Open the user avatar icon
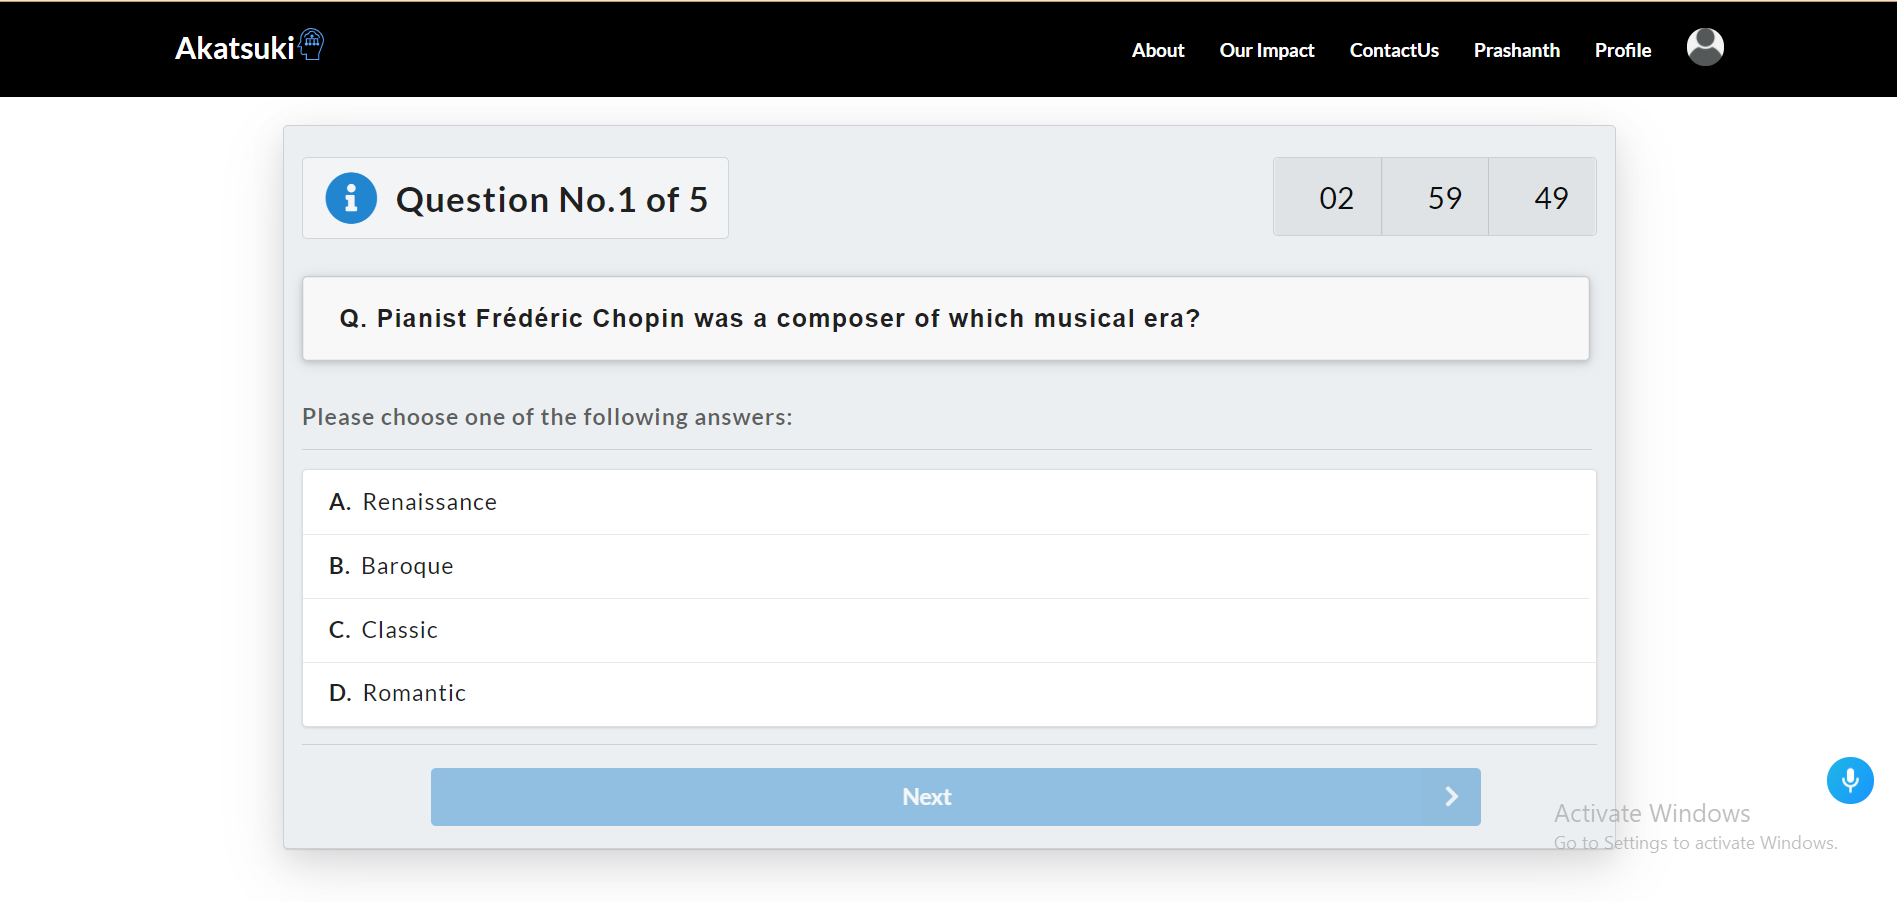Image resolution: width=1897 pixels, height=902 pixels. [x=1705, y=47]
